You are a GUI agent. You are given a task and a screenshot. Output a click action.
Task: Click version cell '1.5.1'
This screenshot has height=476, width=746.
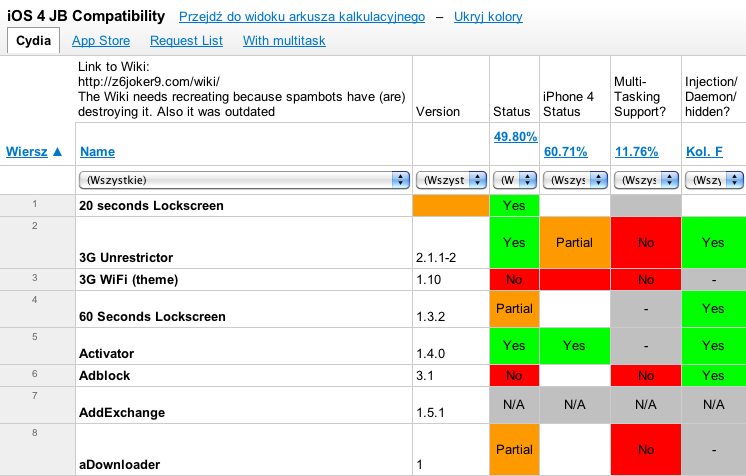(x=451, y=405)
